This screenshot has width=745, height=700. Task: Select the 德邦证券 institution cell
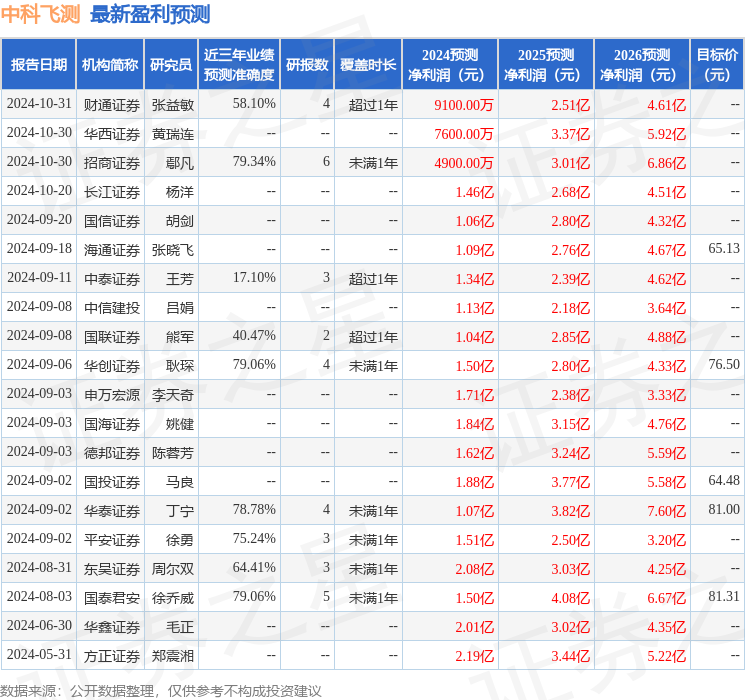[x=112, y=453]
